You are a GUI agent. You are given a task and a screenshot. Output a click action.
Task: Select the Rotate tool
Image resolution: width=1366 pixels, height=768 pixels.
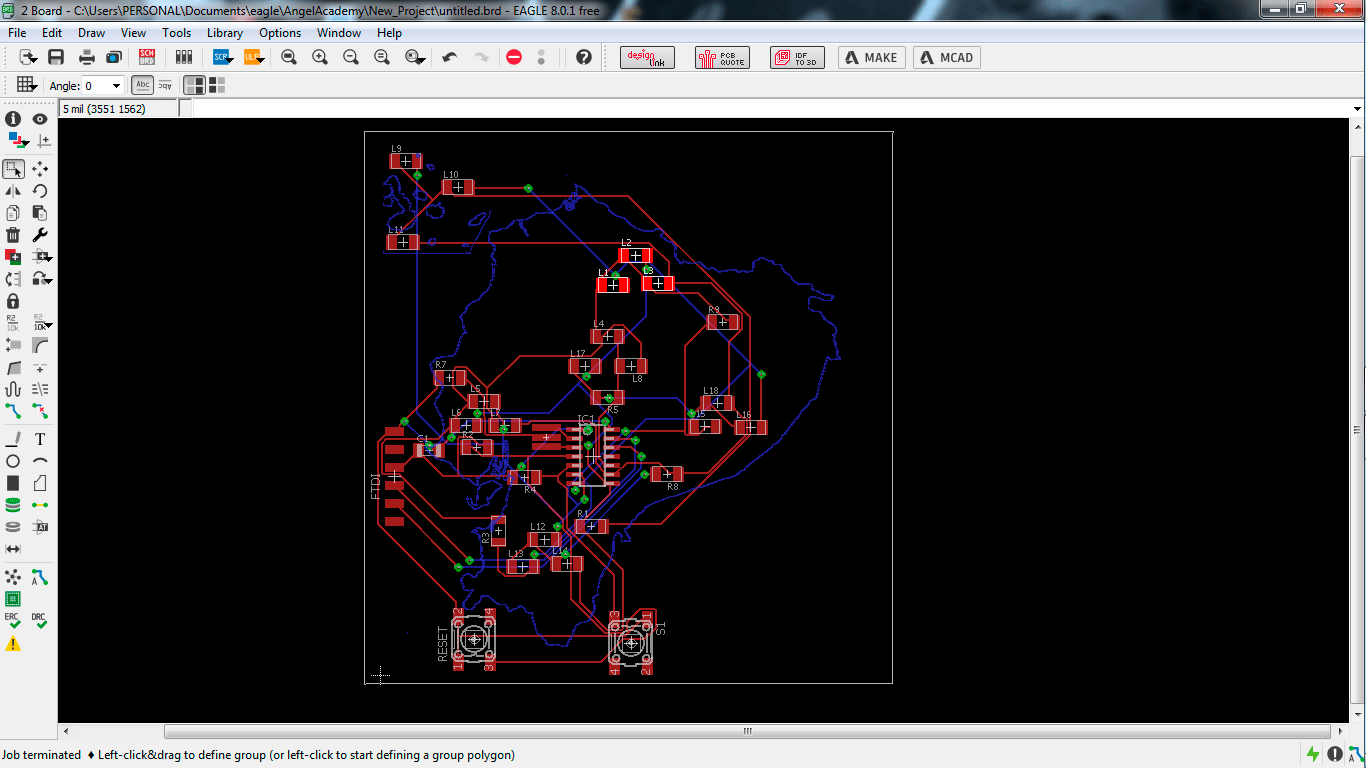[x=40, y=191]
